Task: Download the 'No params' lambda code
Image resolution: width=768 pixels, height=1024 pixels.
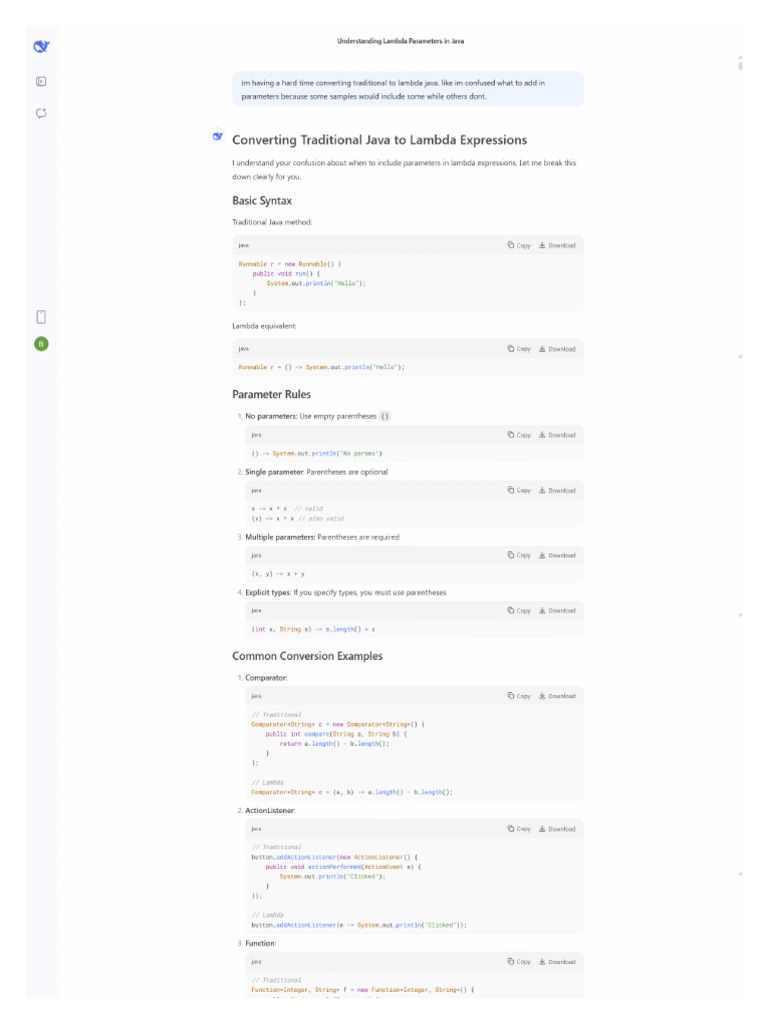Action: [x=557, y=435]
